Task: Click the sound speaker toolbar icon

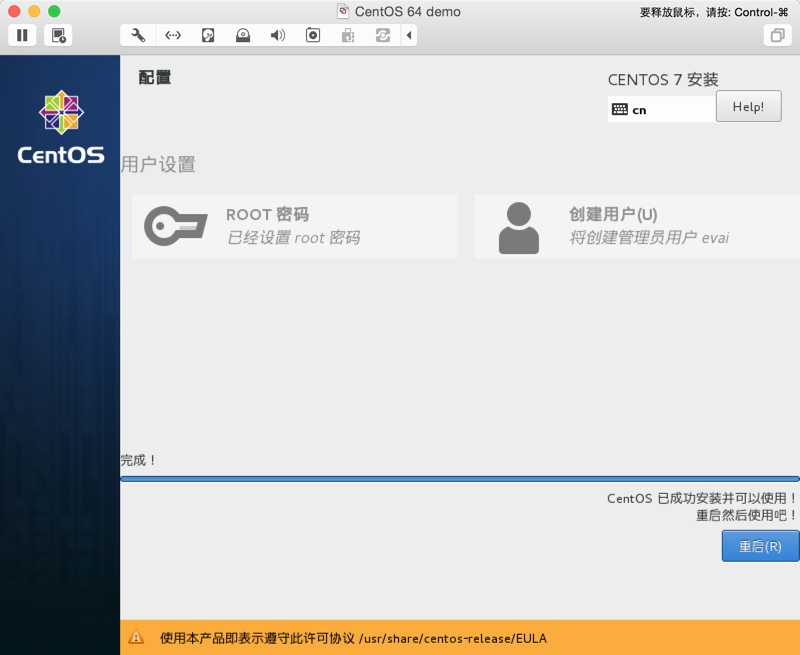Action: click(x=278, y=35)
